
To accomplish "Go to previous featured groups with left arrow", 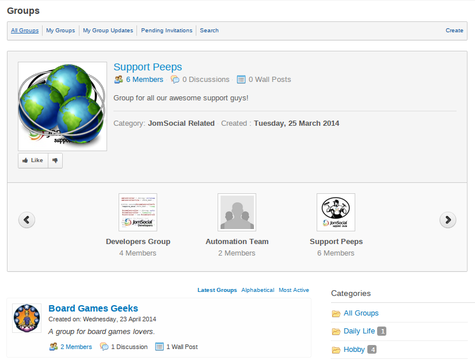I will pyautogui.click(x=27, y=220).
